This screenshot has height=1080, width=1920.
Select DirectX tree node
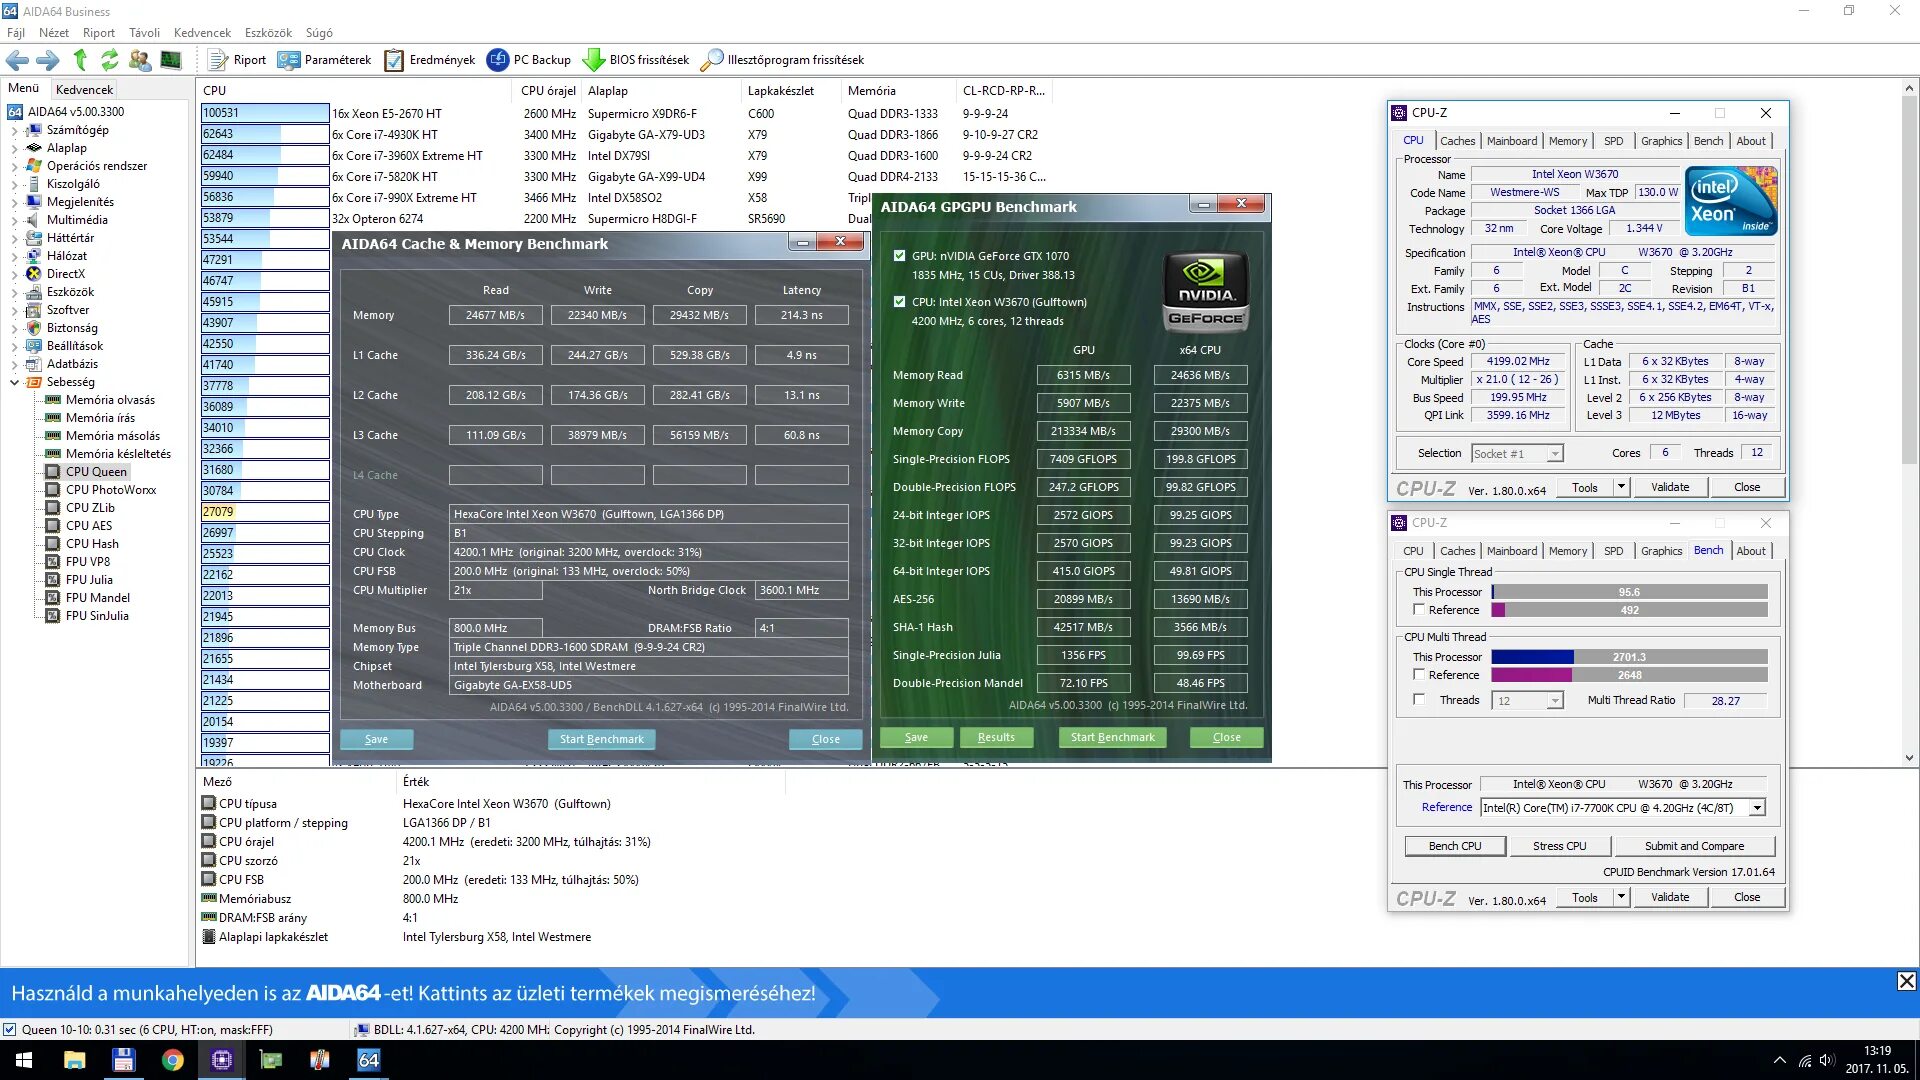tap(65, 274)
